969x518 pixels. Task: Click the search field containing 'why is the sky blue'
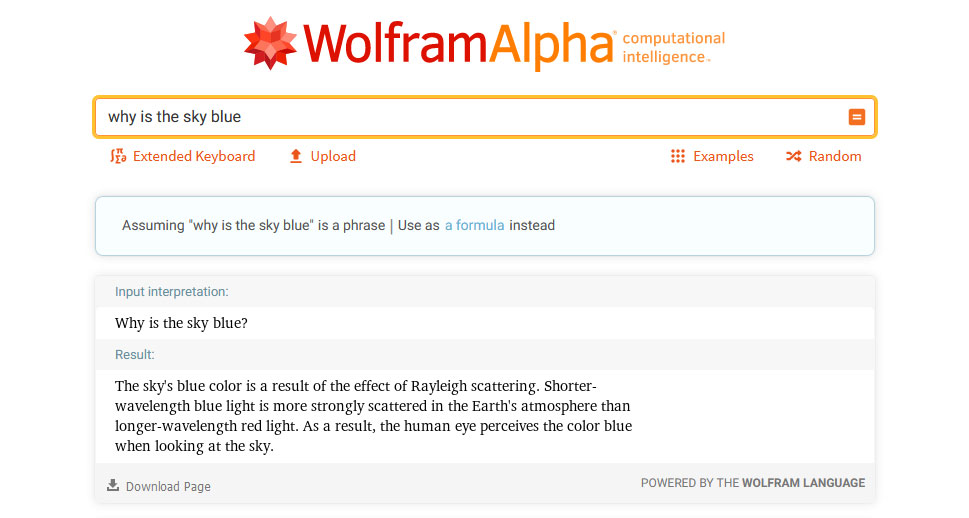(484, 117)
